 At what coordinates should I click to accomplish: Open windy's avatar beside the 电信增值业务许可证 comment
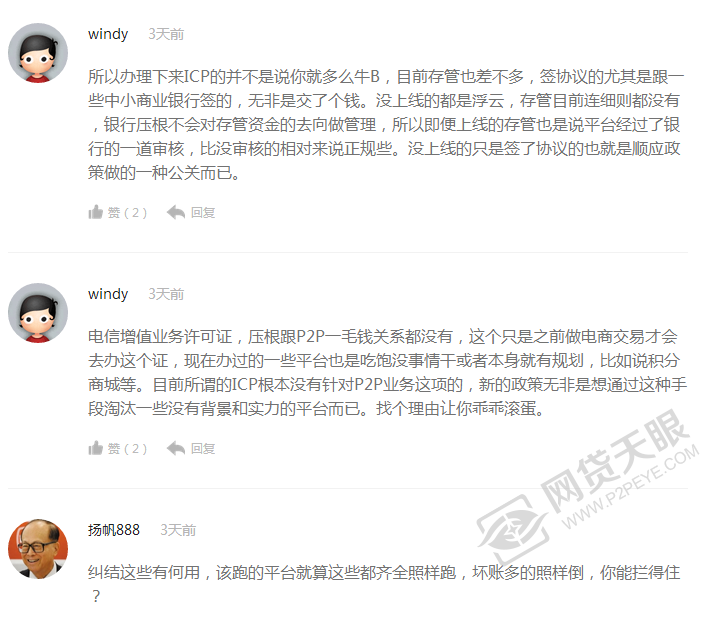pos(38,313)
